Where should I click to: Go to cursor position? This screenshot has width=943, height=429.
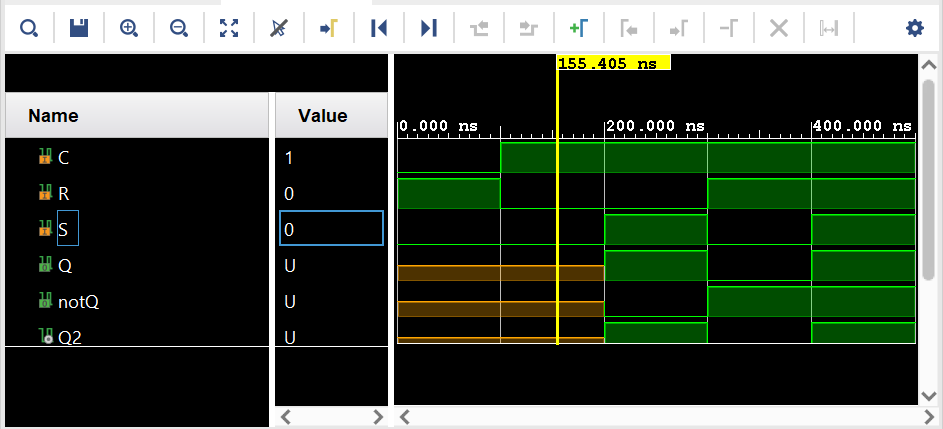[x=328, y=28]
